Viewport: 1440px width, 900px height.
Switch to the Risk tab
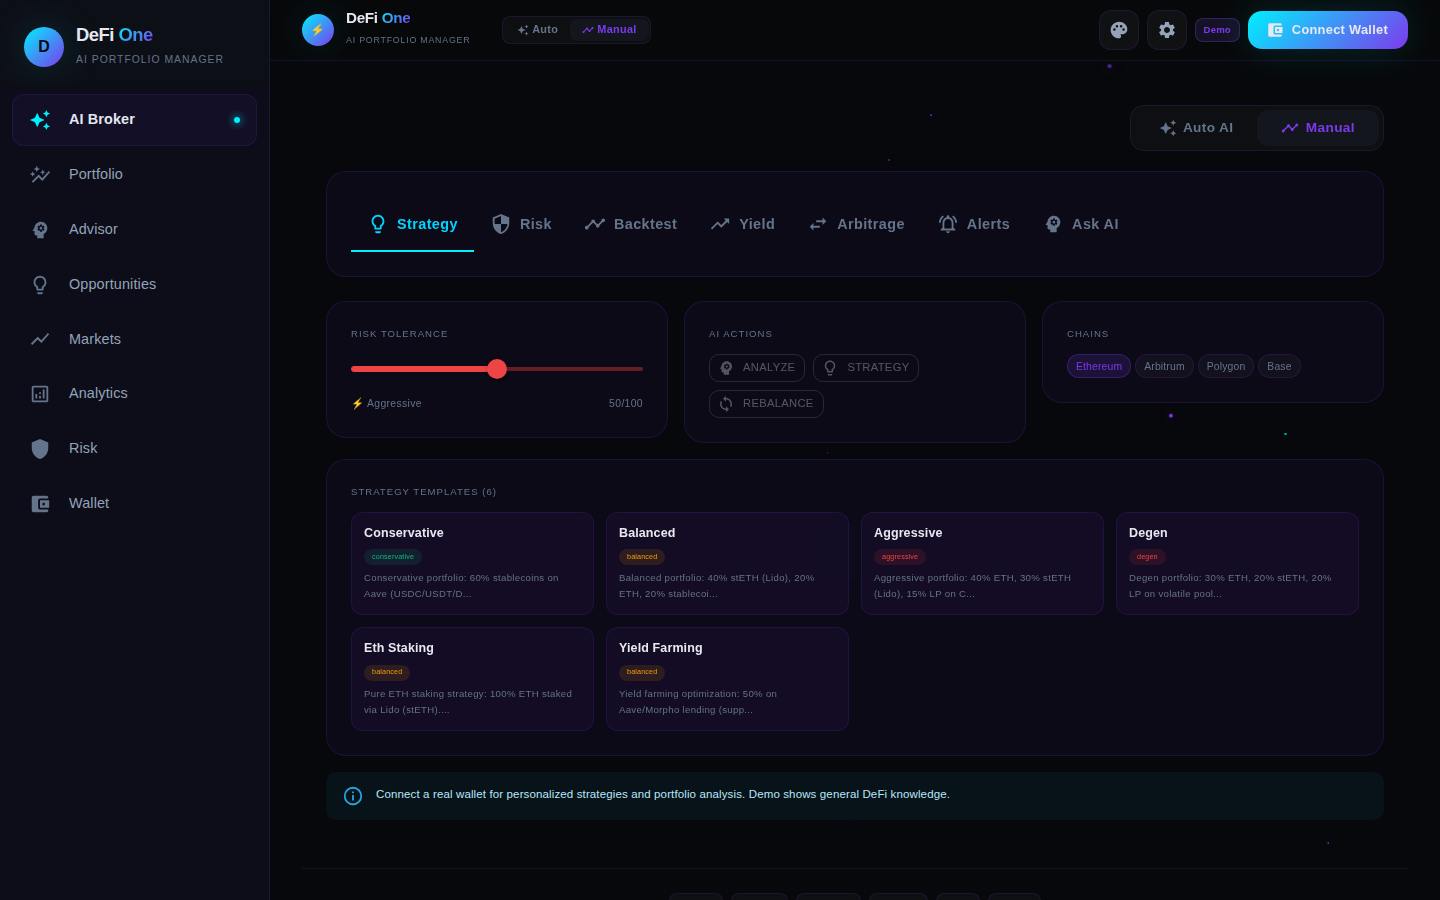coord(521,224)
